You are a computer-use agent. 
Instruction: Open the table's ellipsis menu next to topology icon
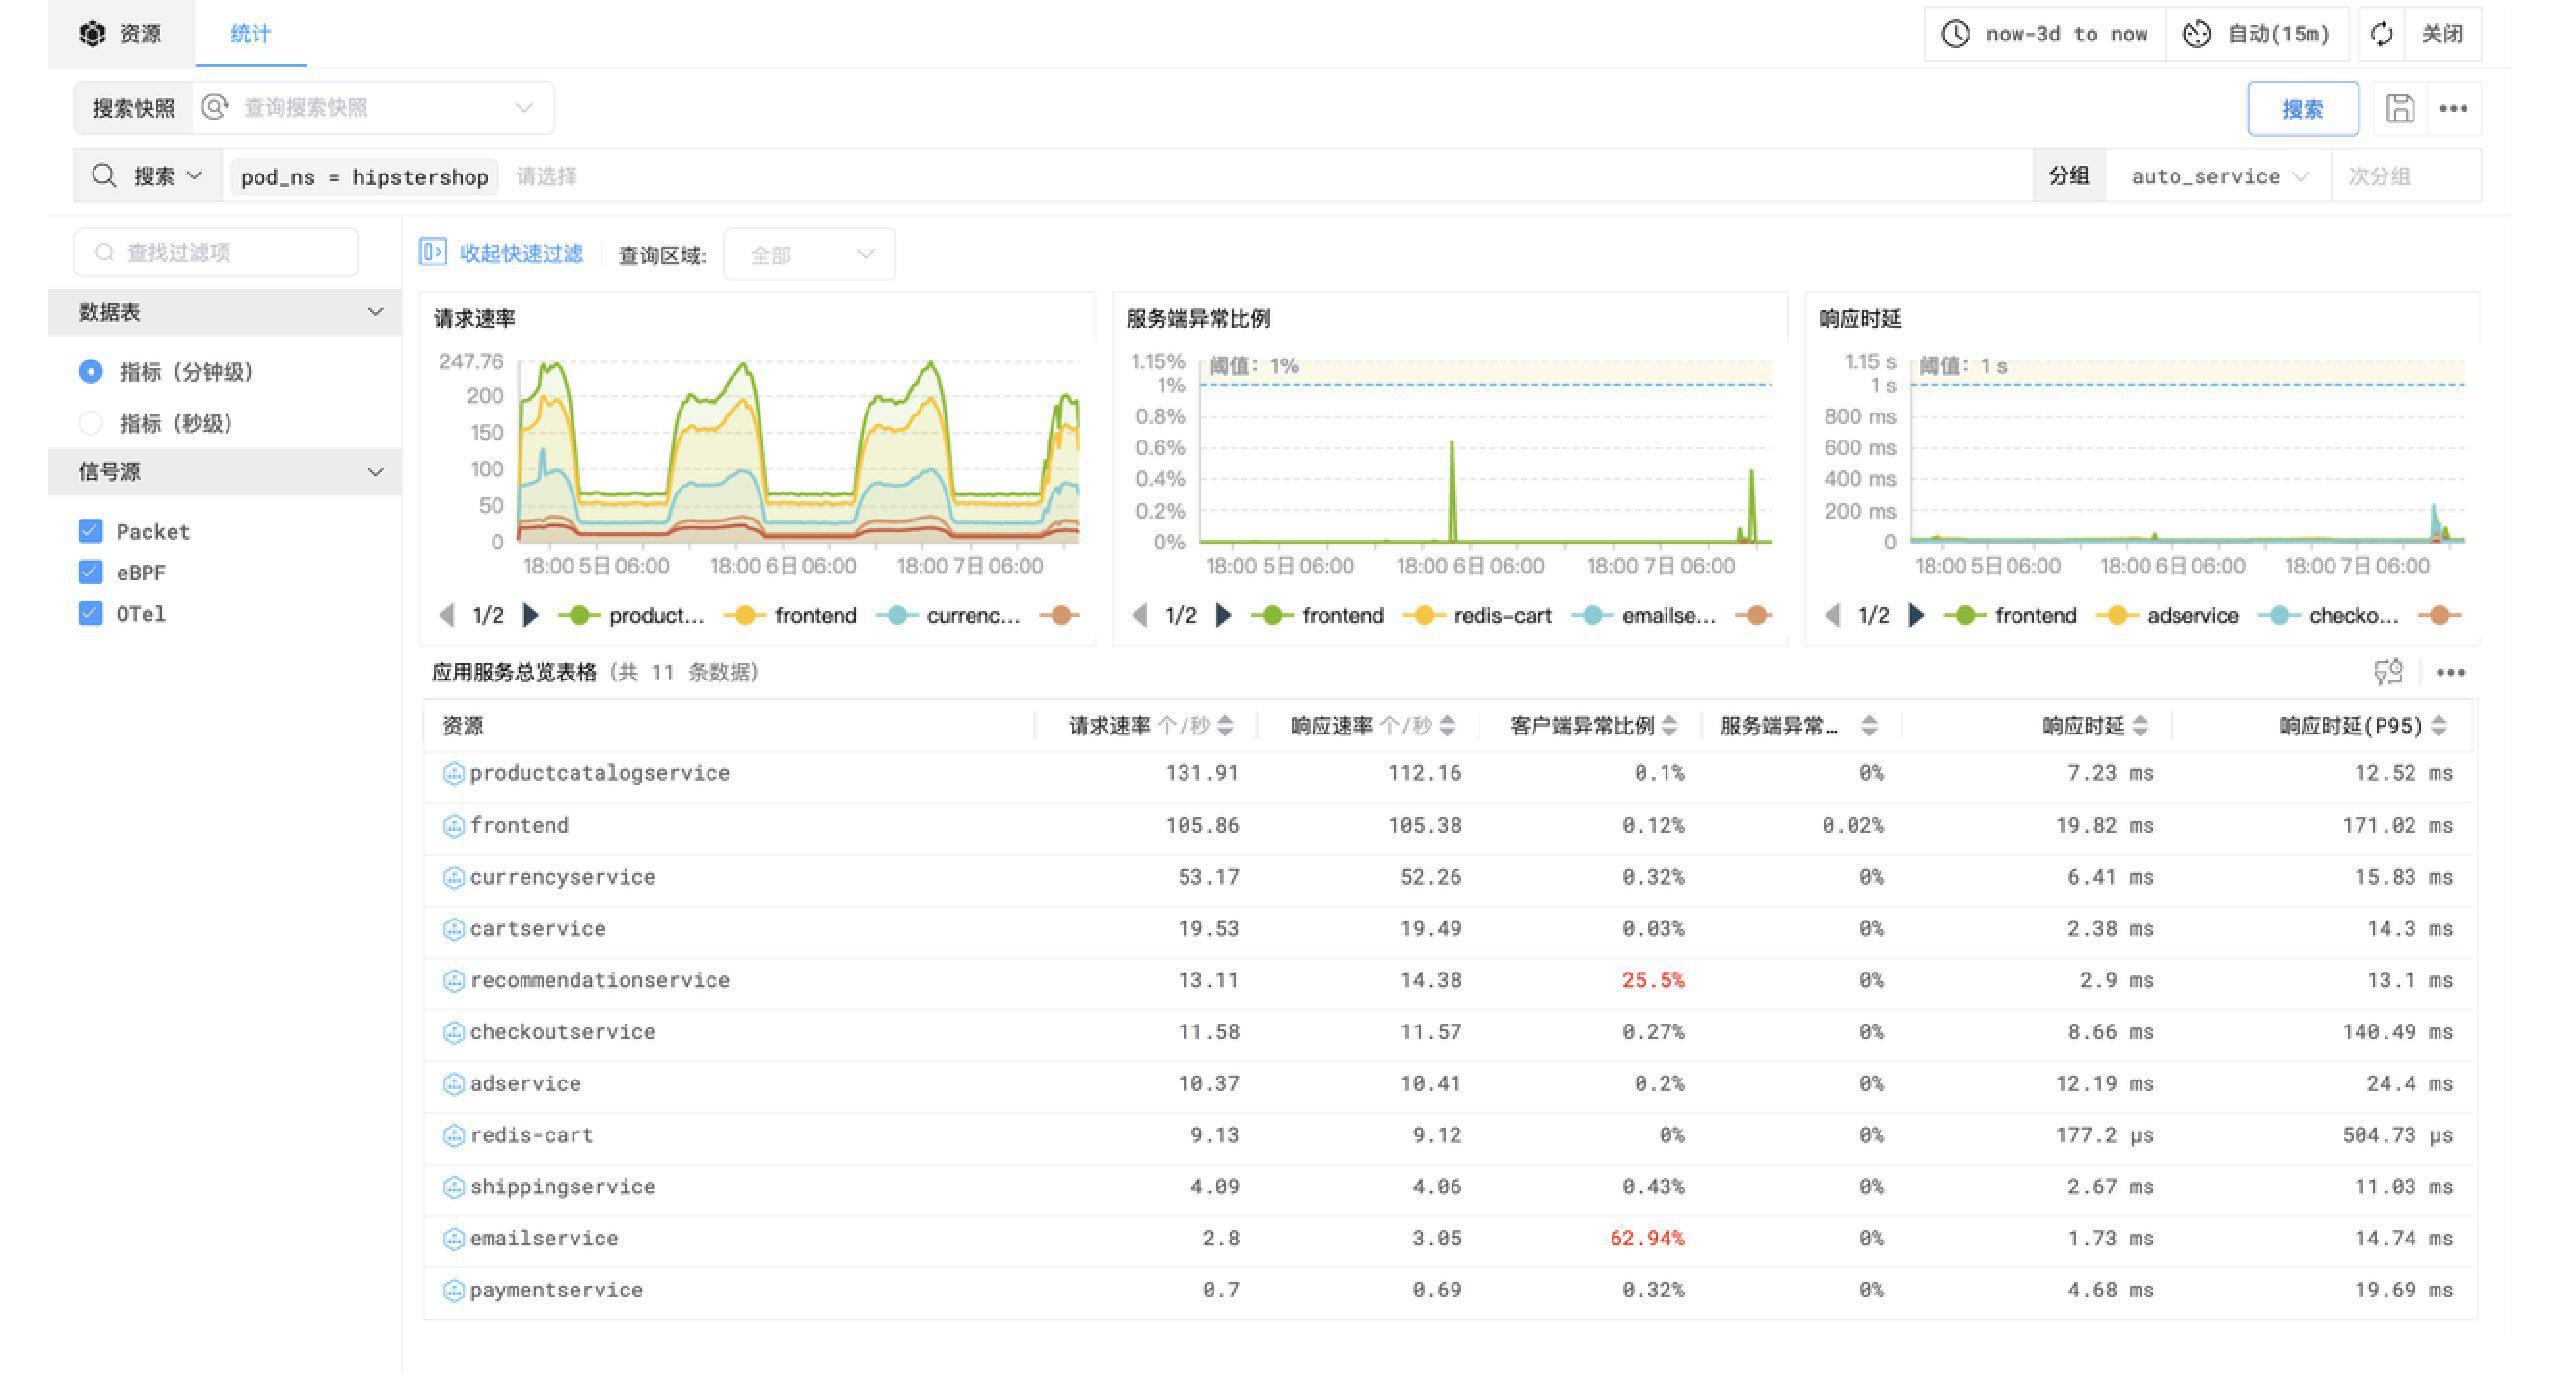coord(2451,673)
